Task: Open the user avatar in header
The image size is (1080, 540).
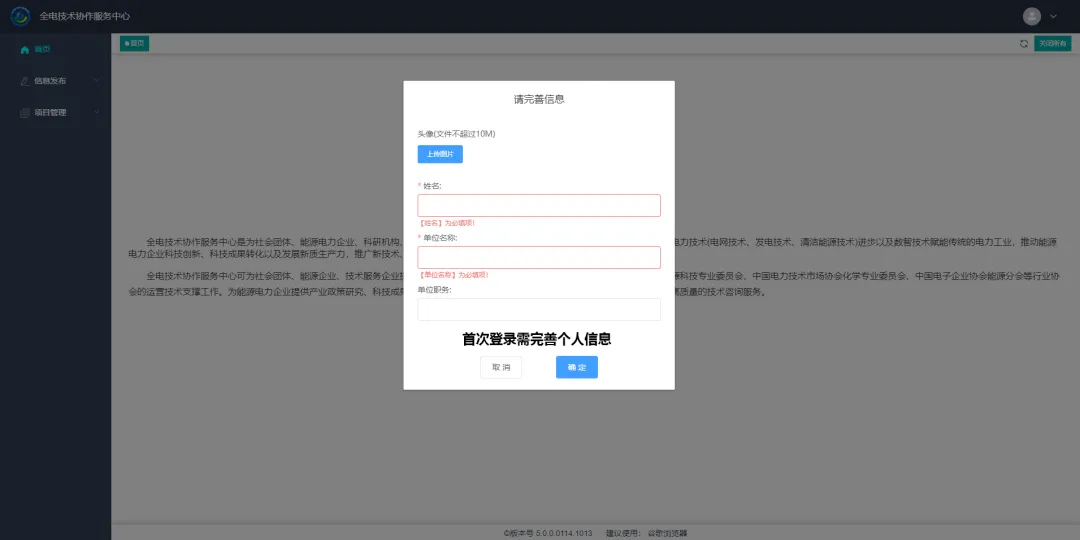Action: (x=1032, y=16)
